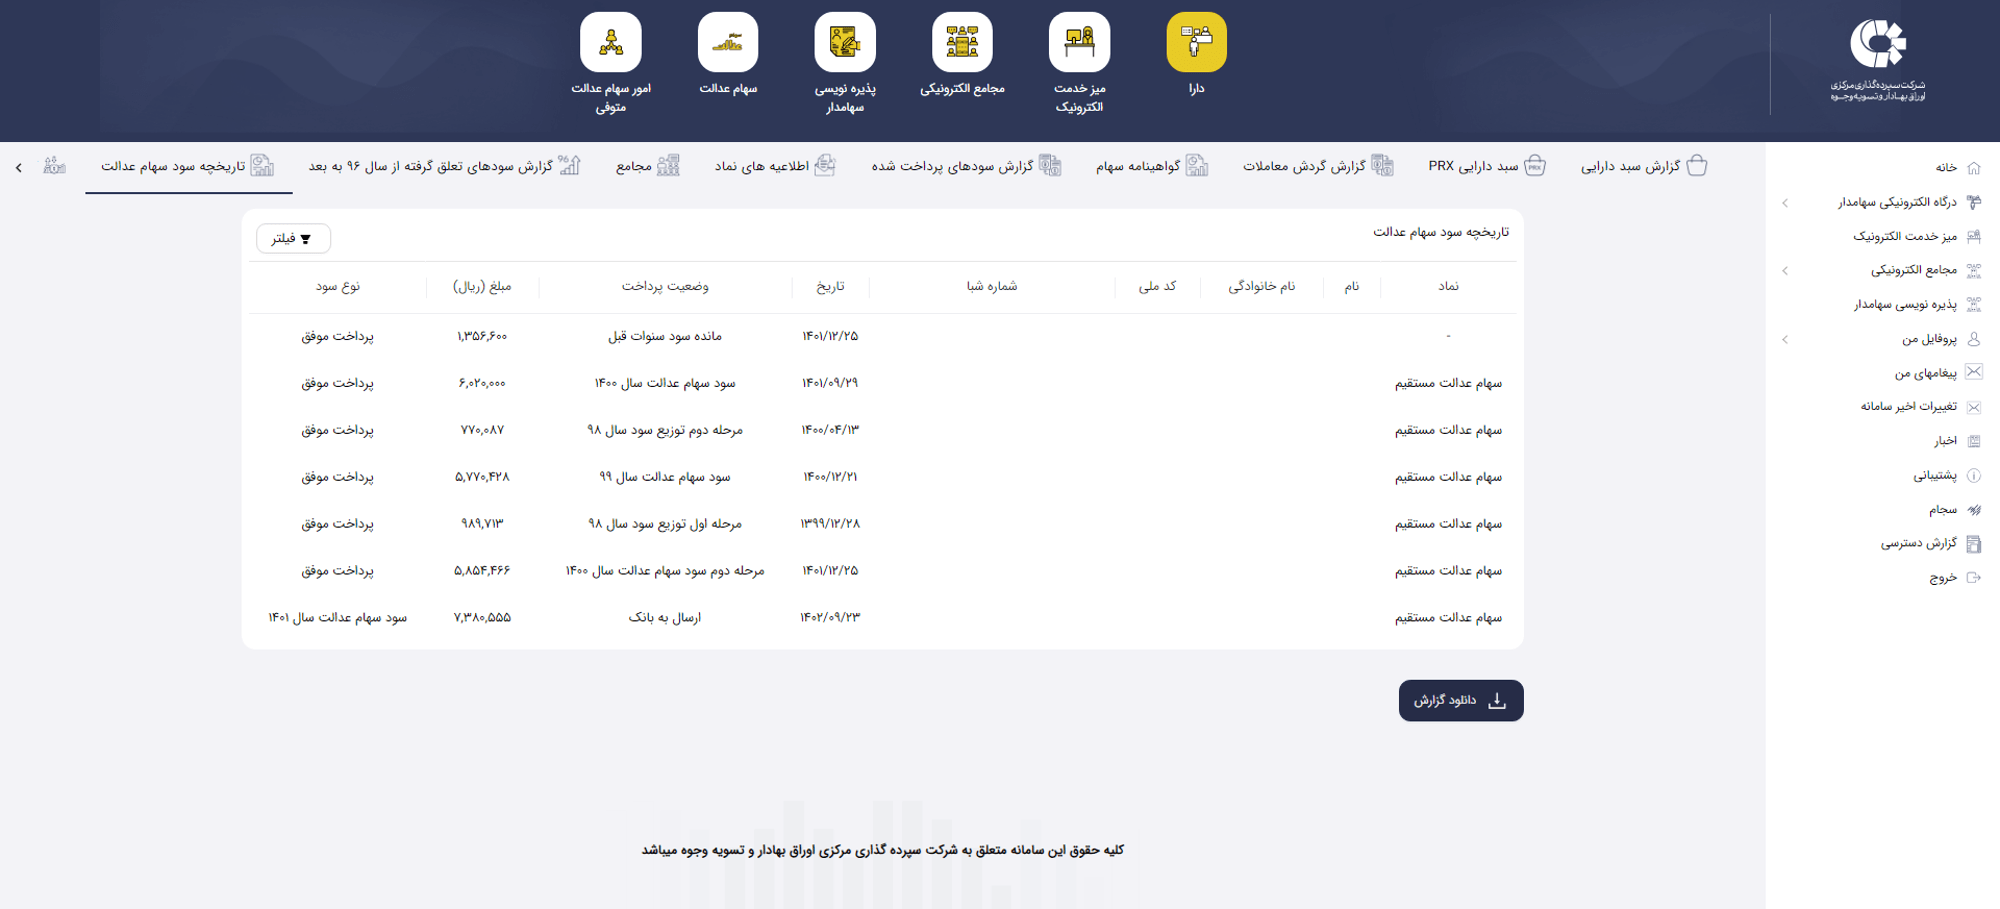Switch to گواهینامه سهام tab
The image size is (2000, 909).
pos(1151,166)
